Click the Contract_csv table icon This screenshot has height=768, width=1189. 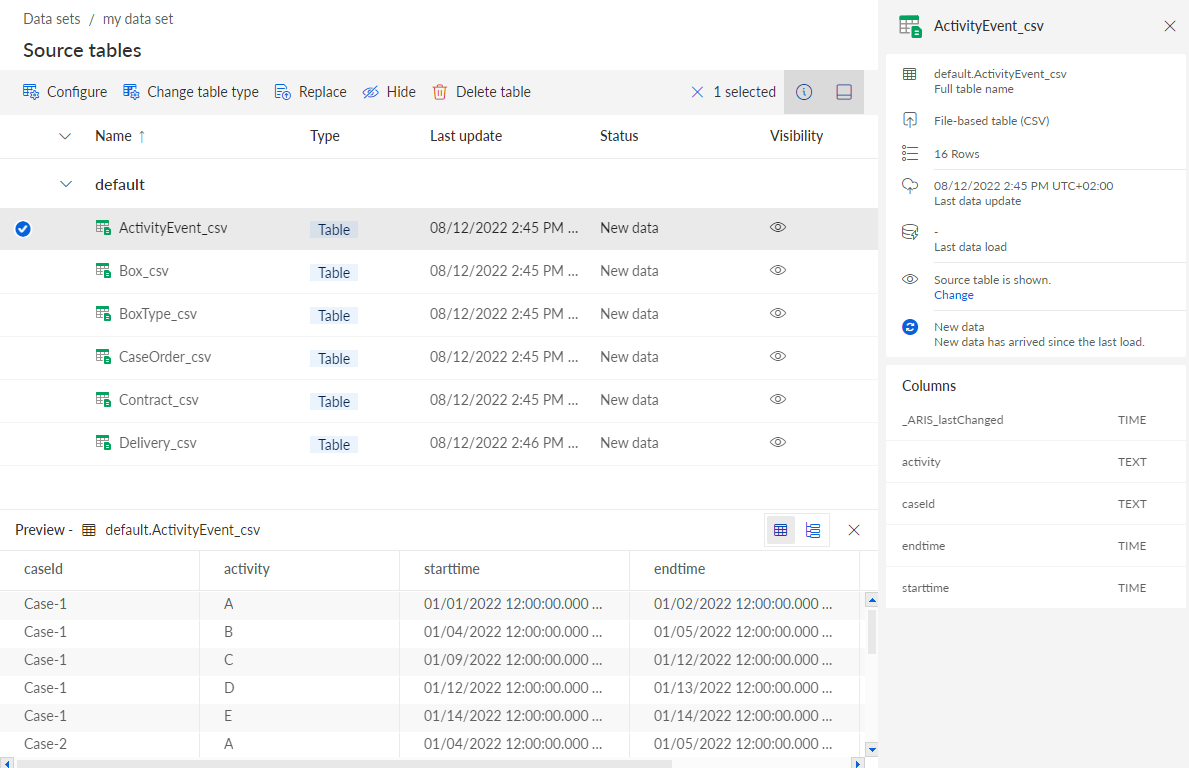pyautogui.click(x=103, y=399)
